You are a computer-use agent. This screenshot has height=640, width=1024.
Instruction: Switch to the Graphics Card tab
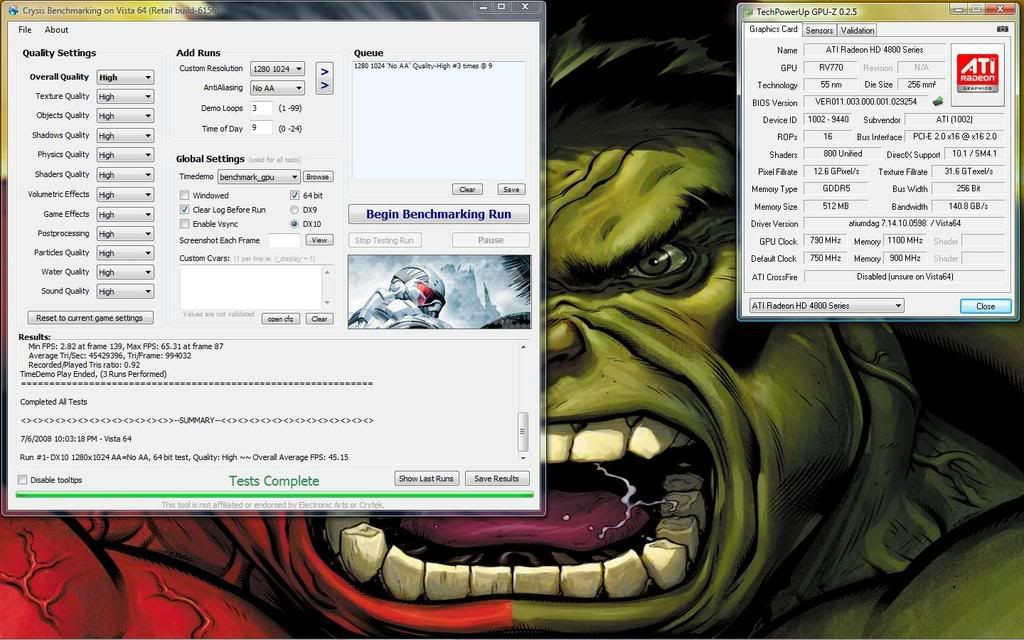773,29
